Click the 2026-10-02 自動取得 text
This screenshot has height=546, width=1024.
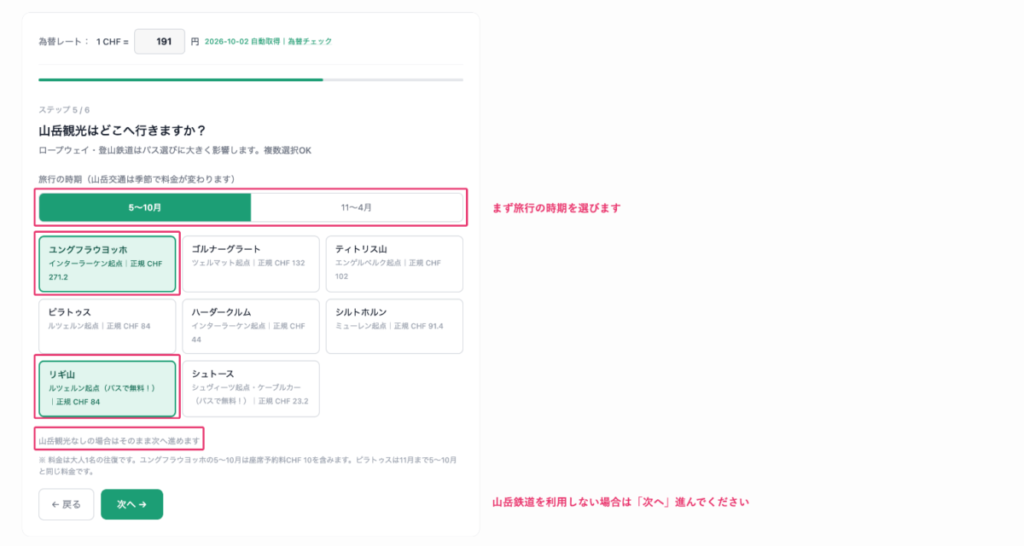[242, 41]
